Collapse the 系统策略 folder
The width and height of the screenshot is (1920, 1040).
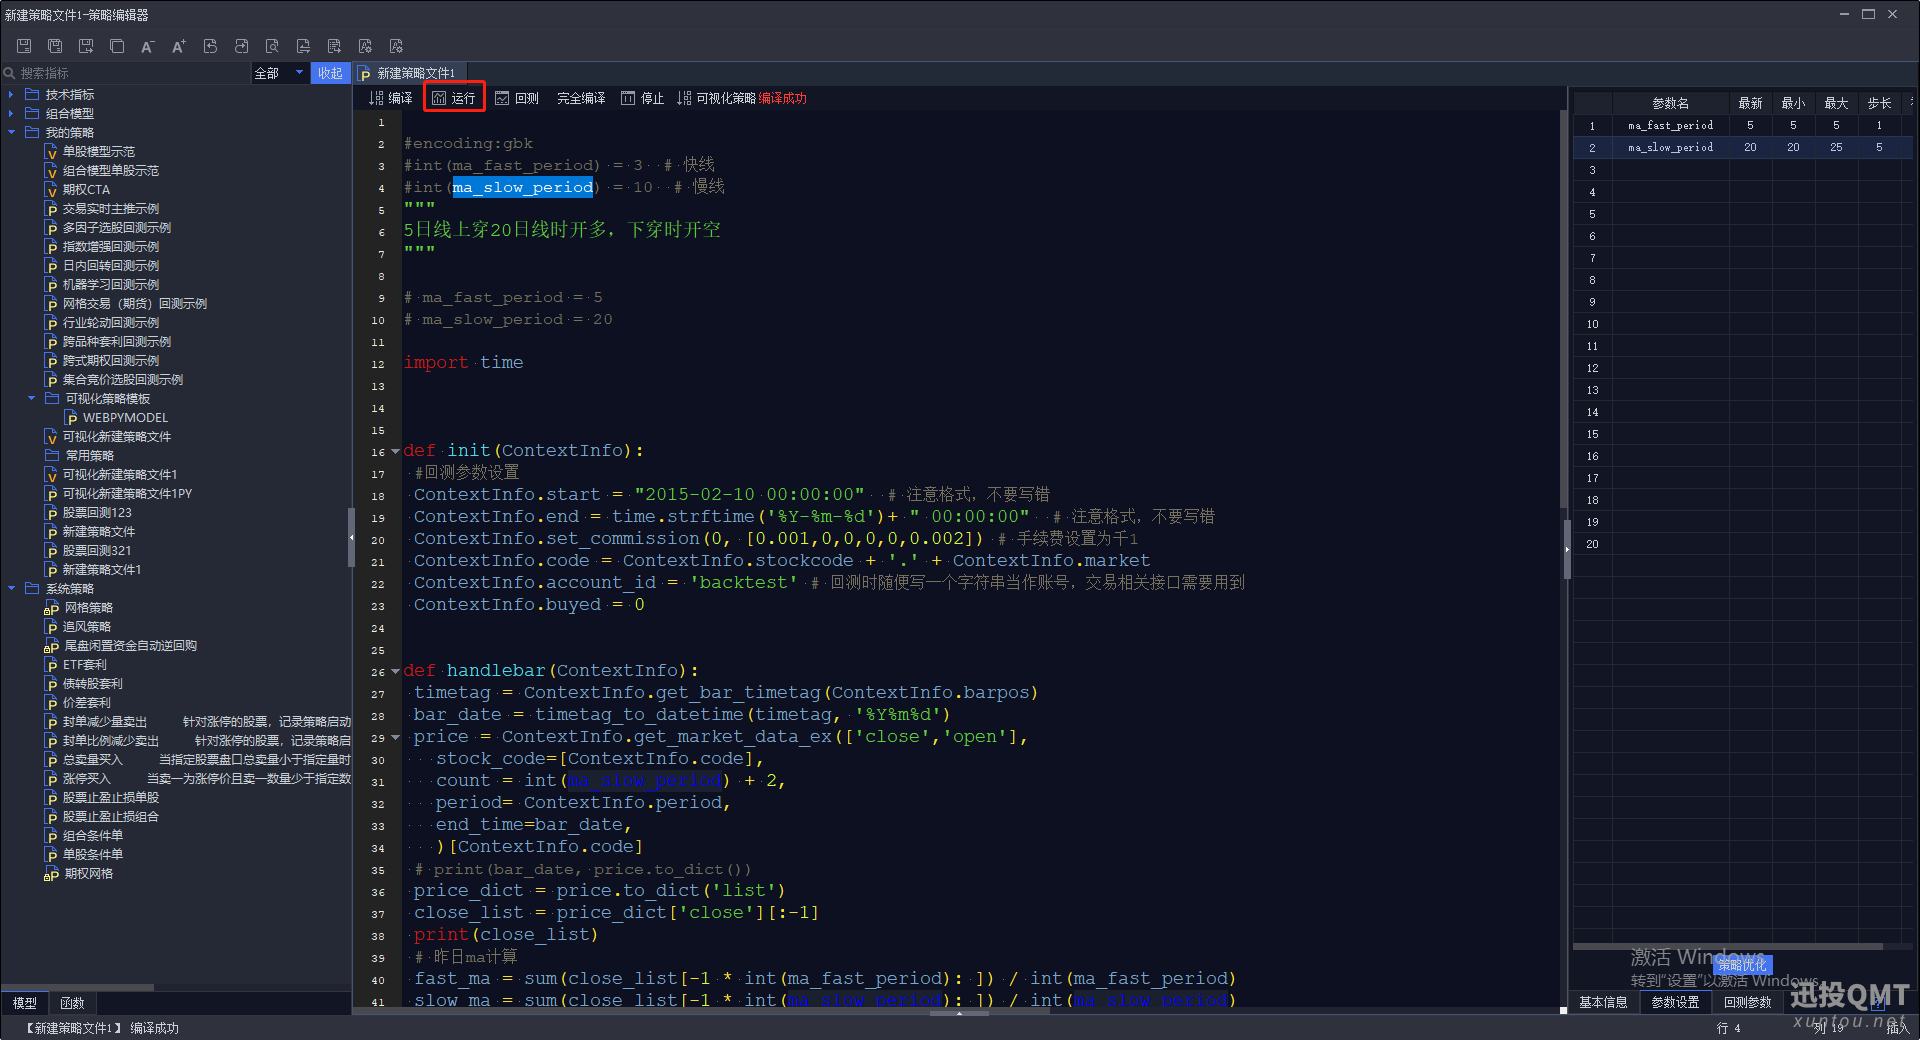11,588
